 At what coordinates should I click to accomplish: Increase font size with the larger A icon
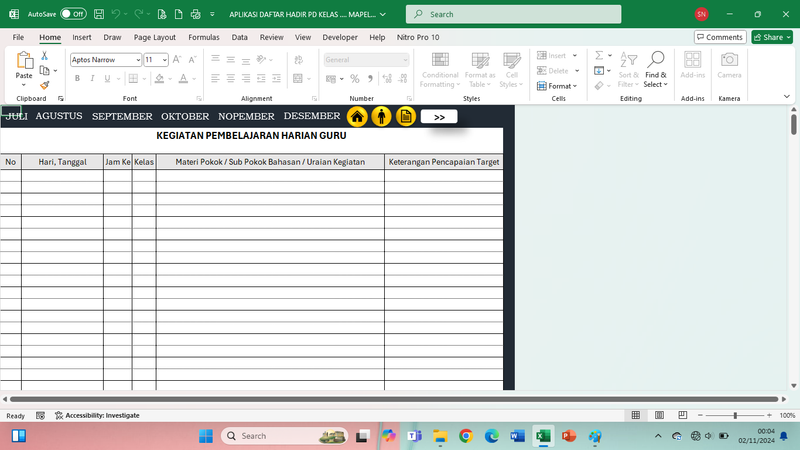tap(177, 60)
